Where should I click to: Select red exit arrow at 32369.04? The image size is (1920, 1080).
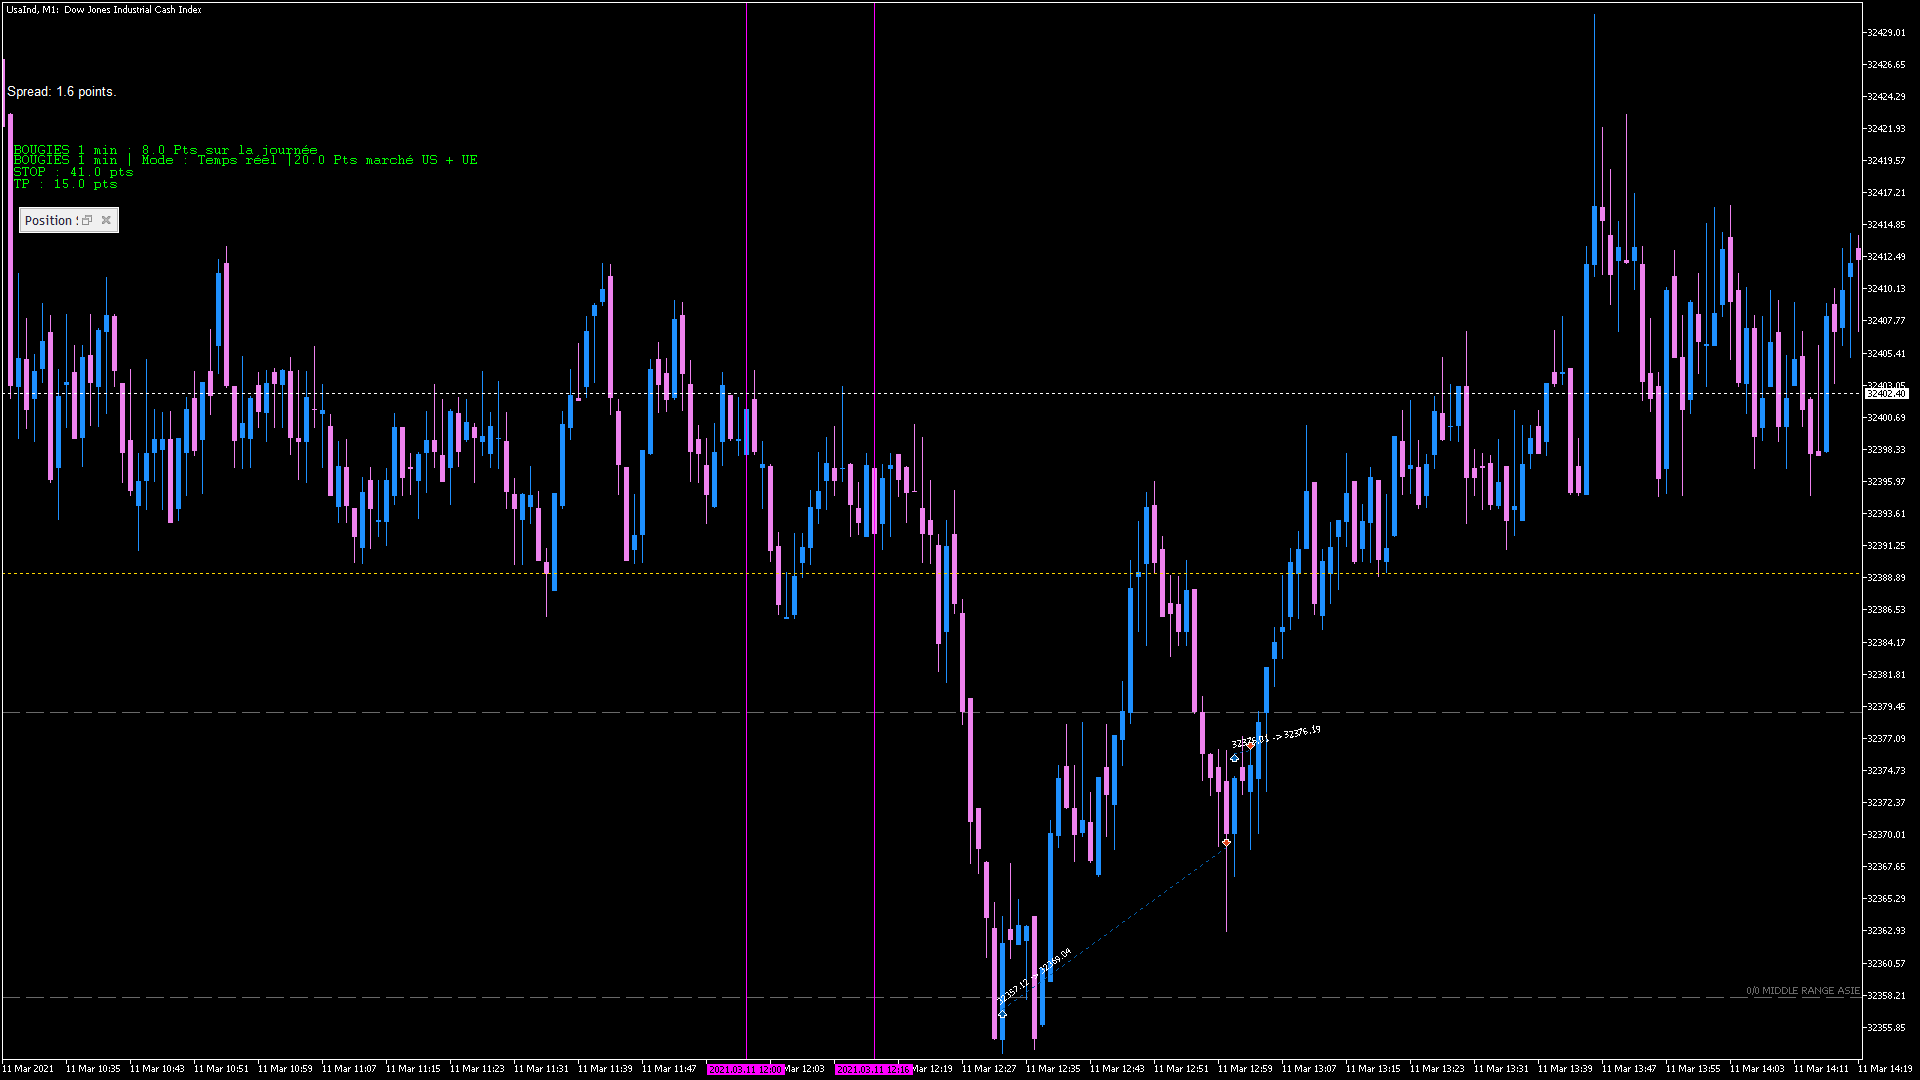pyautogui.click(x=1226, y=843)
